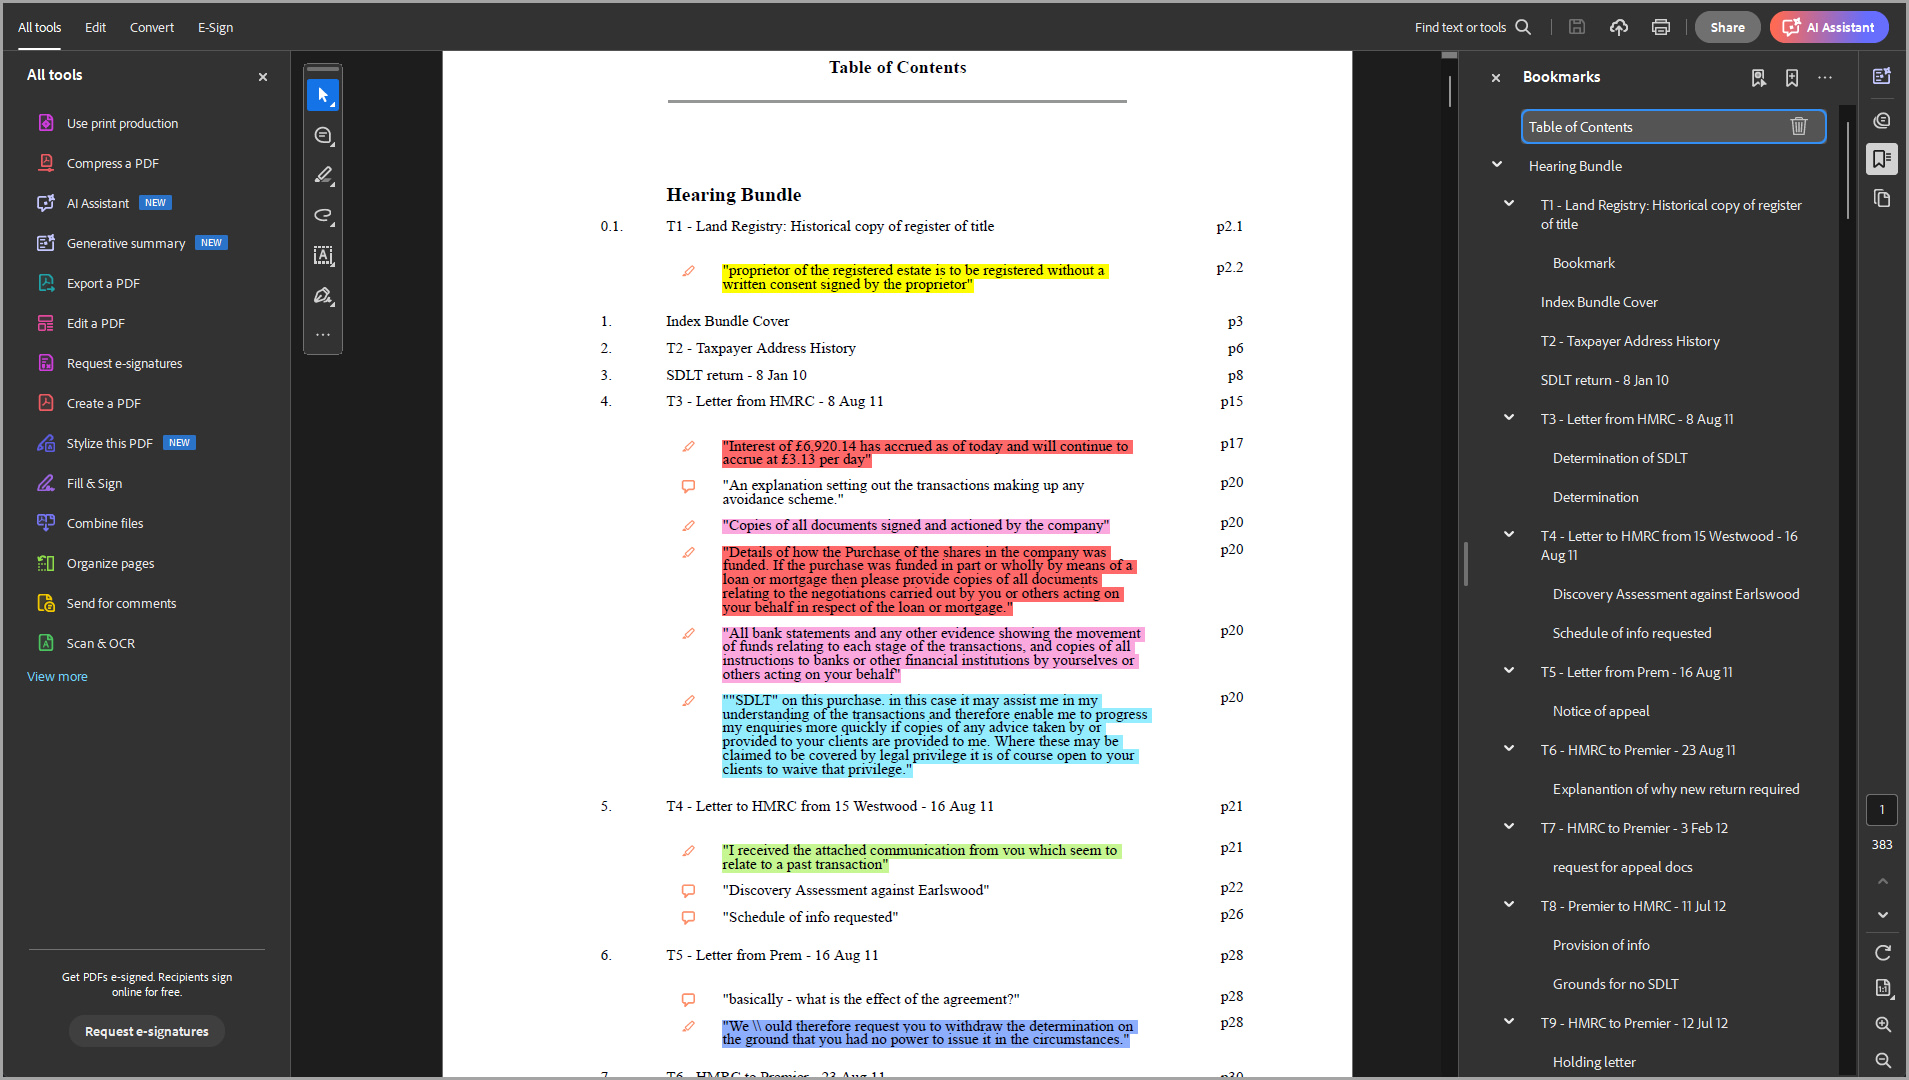
Task: Open Grounds for no SDLT bookmark
Action: click(x=1616, y=984)
